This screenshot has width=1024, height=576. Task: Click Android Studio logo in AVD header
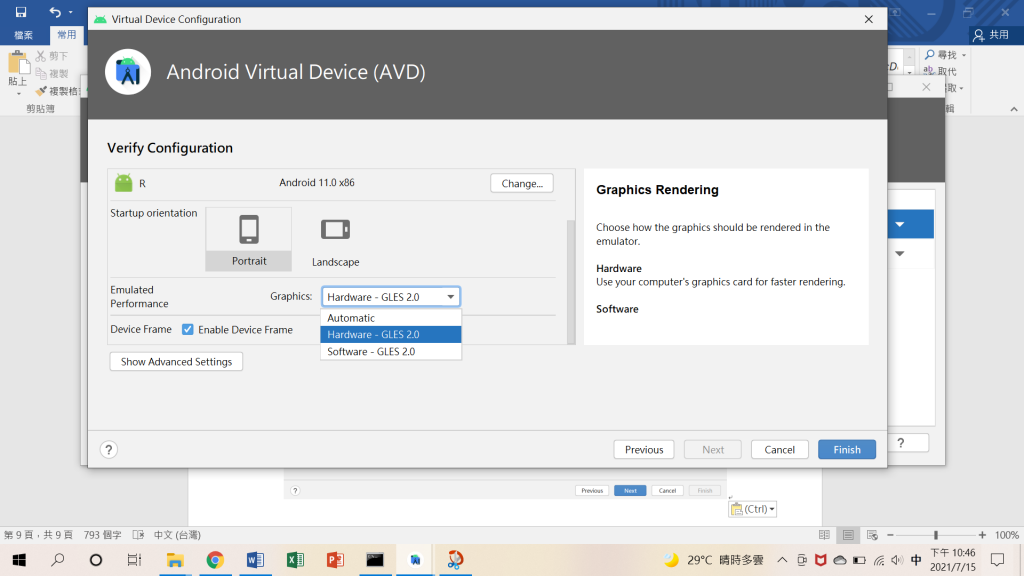(x=128, y=72)
